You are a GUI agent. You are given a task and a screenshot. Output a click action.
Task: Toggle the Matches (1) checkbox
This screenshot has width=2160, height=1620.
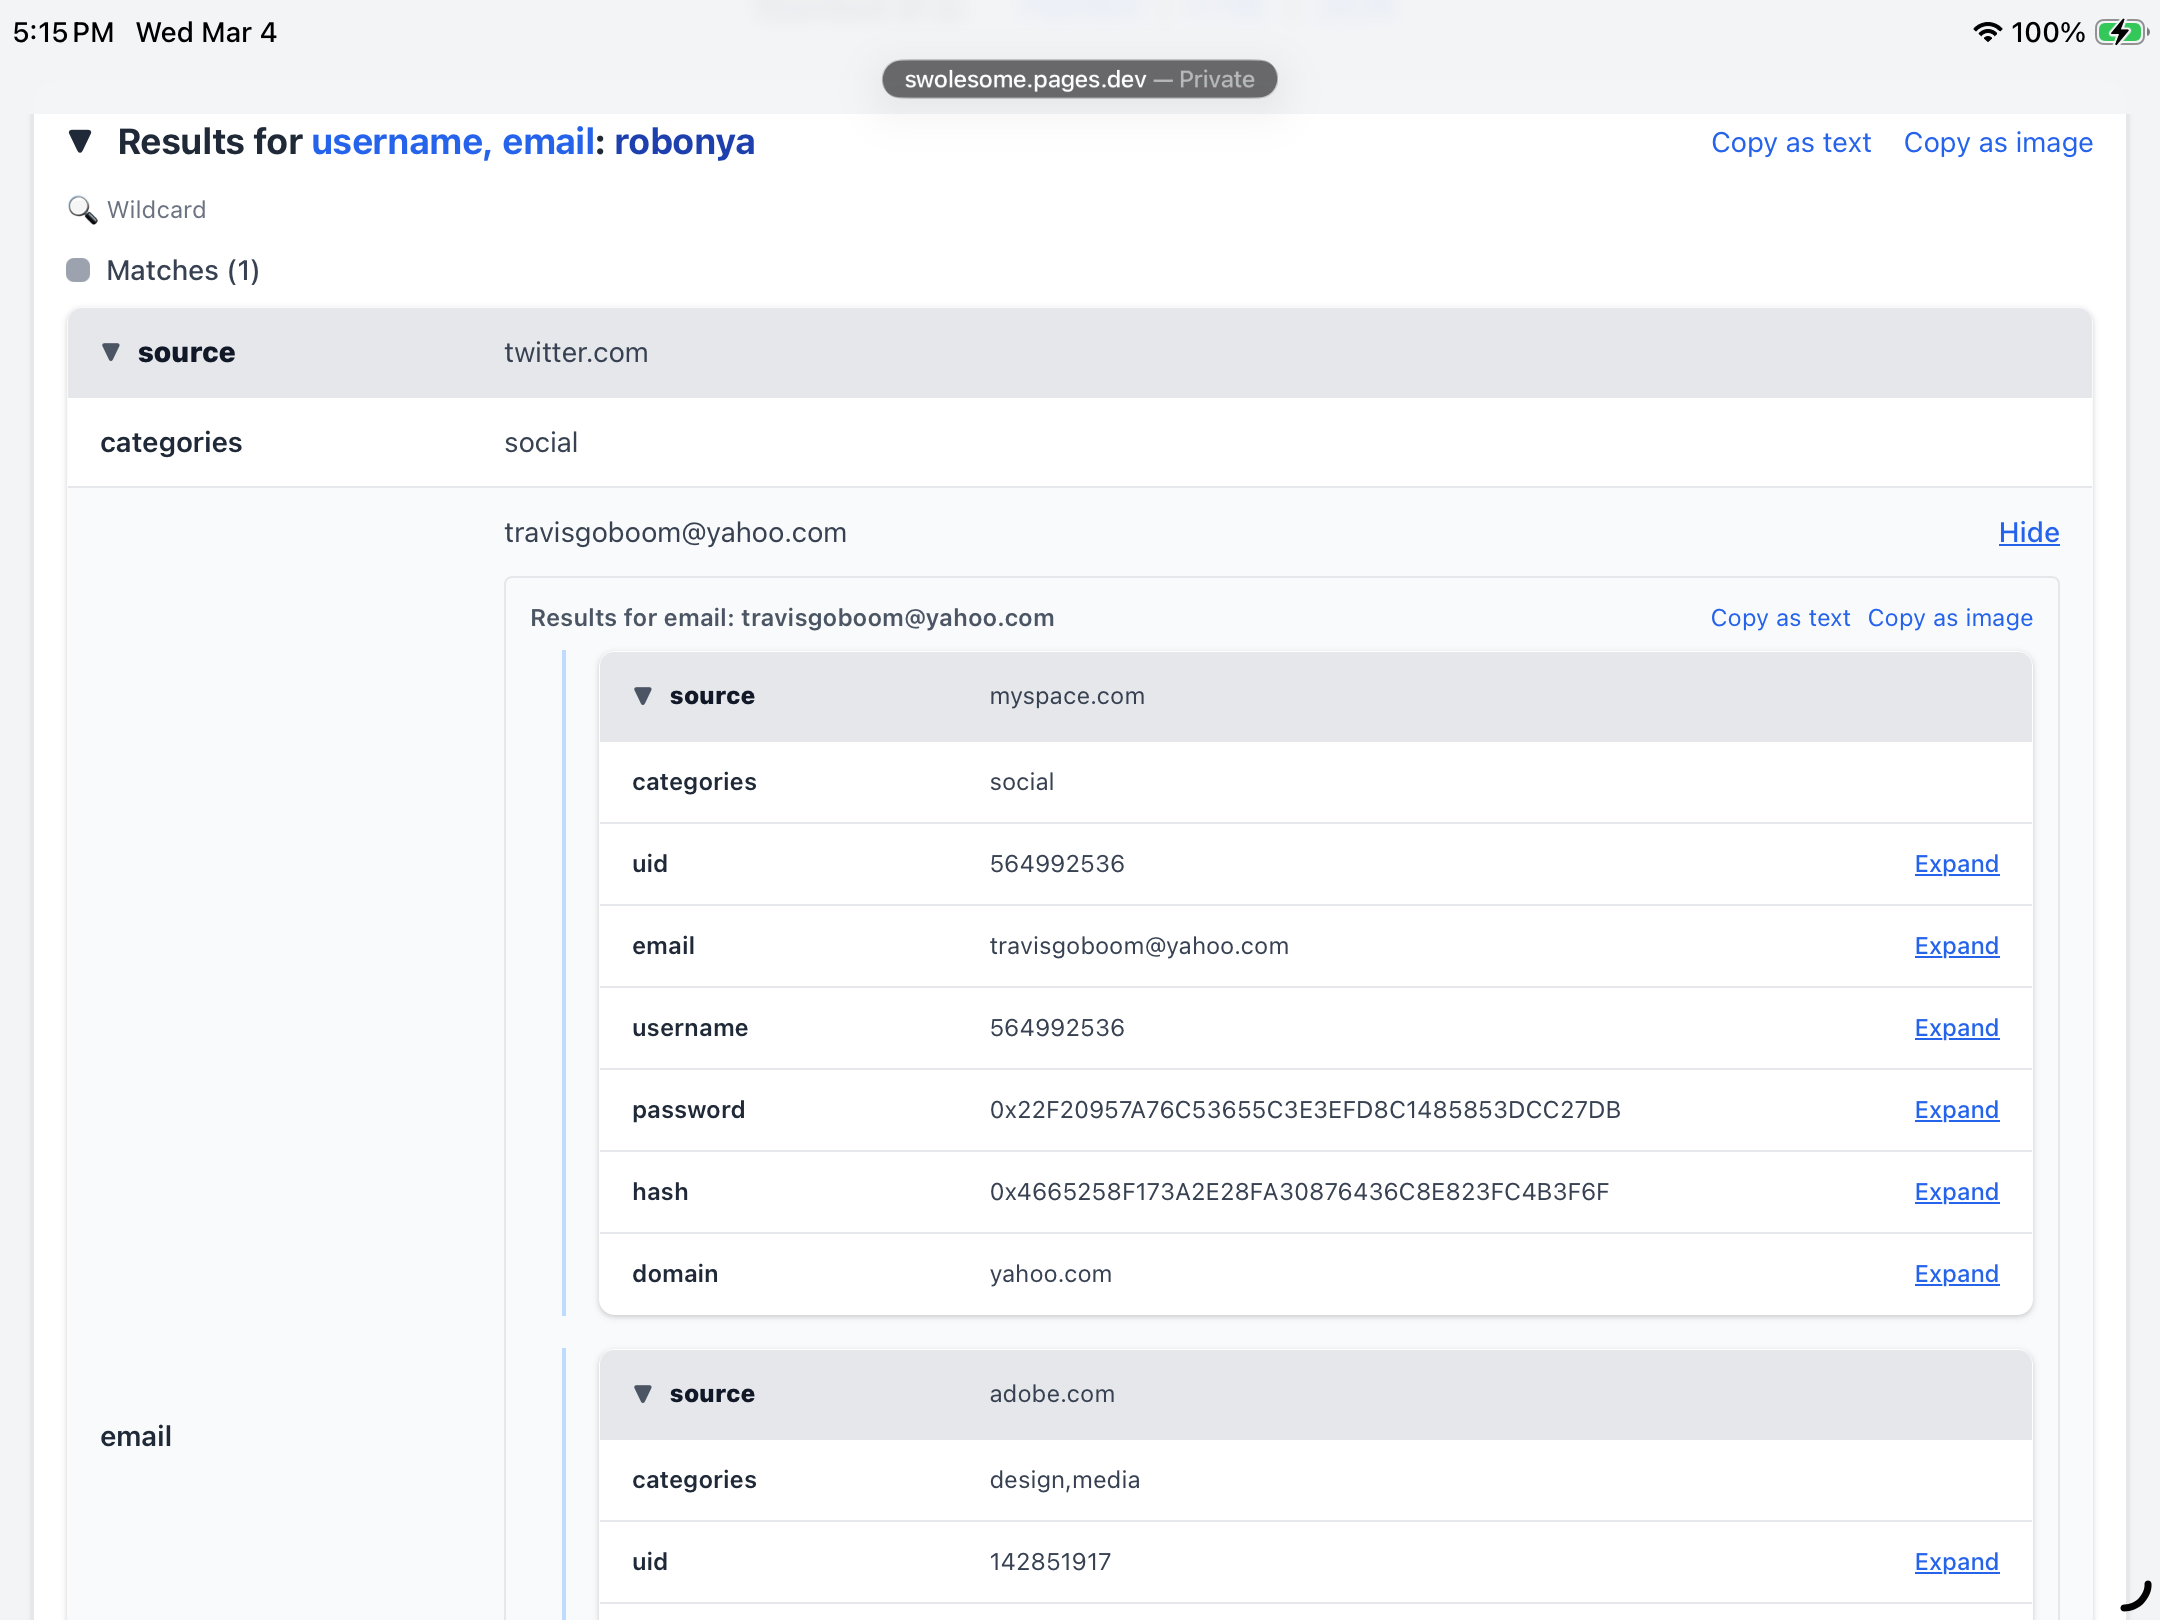[78, 270]
